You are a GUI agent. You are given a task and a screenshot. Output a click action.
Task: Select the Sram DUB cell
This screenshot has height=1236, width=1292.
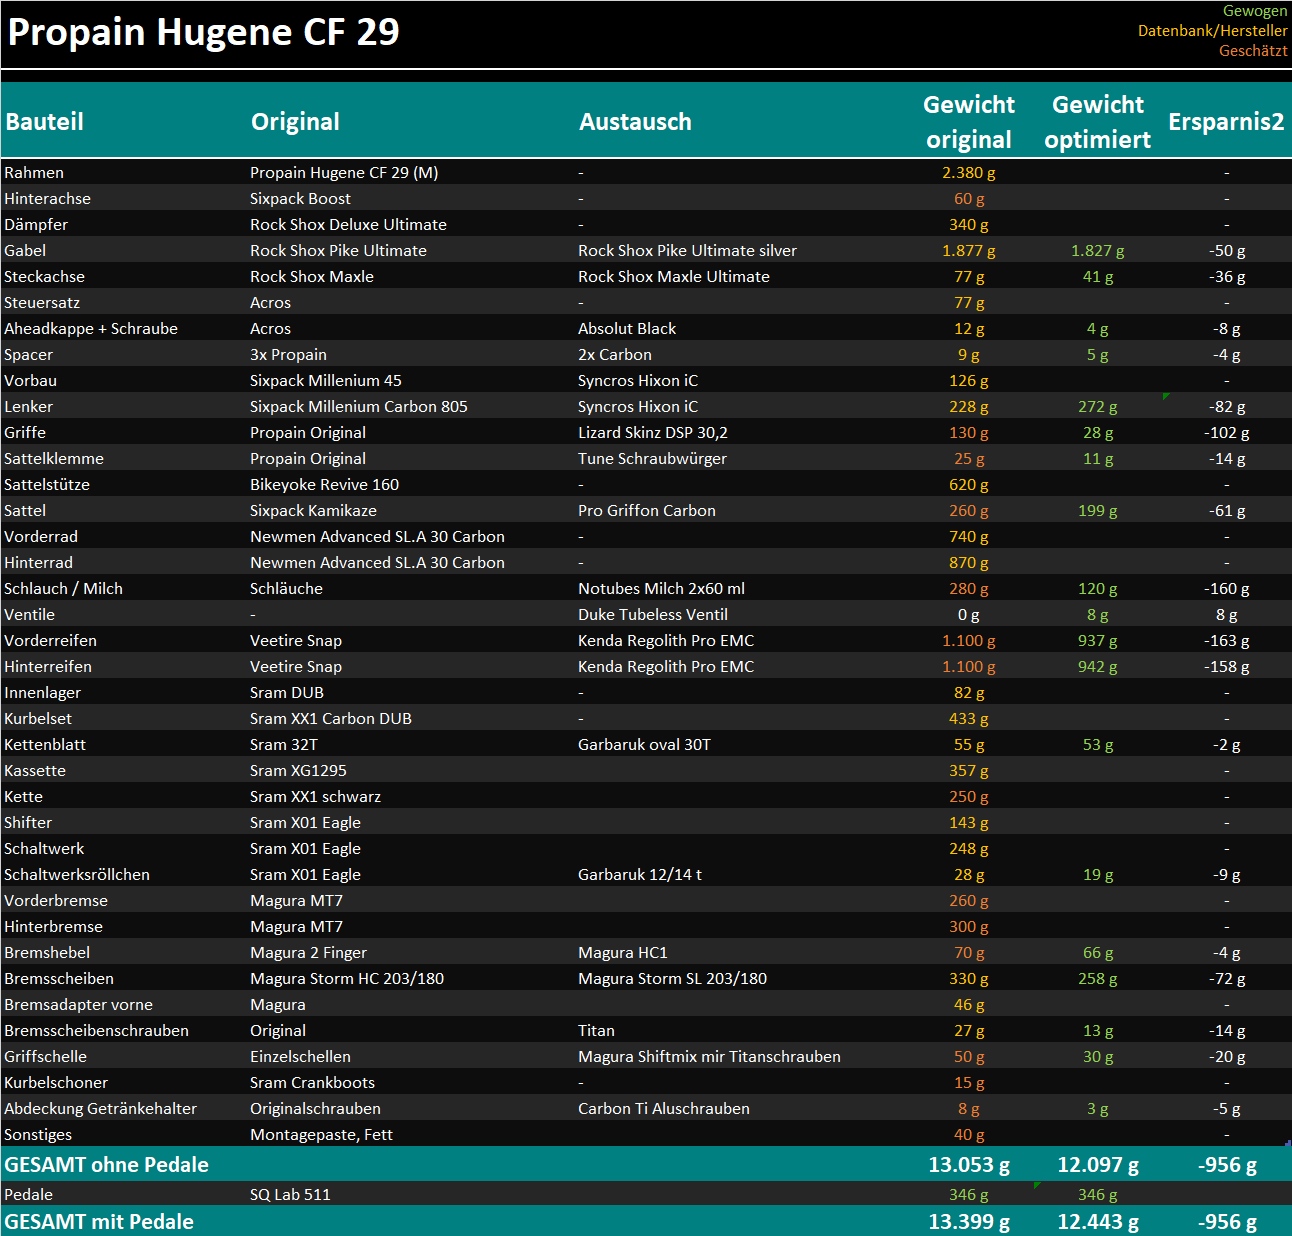[287, 693]
